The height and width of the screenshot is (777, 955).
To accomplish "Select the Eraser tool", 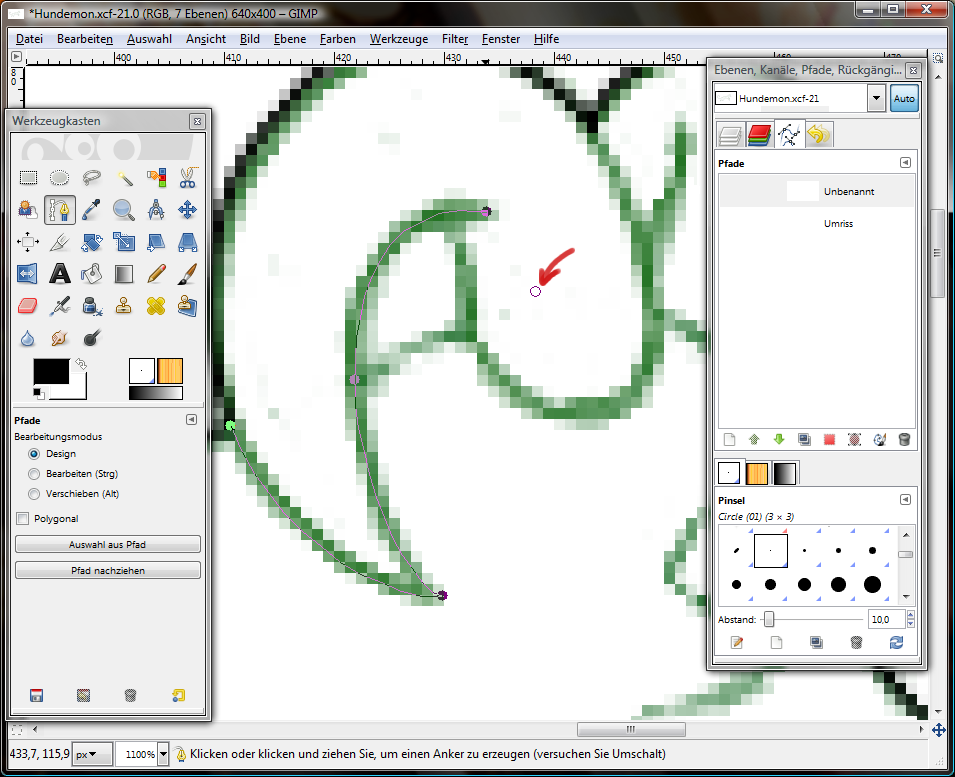I will click(x=28, y=306).
